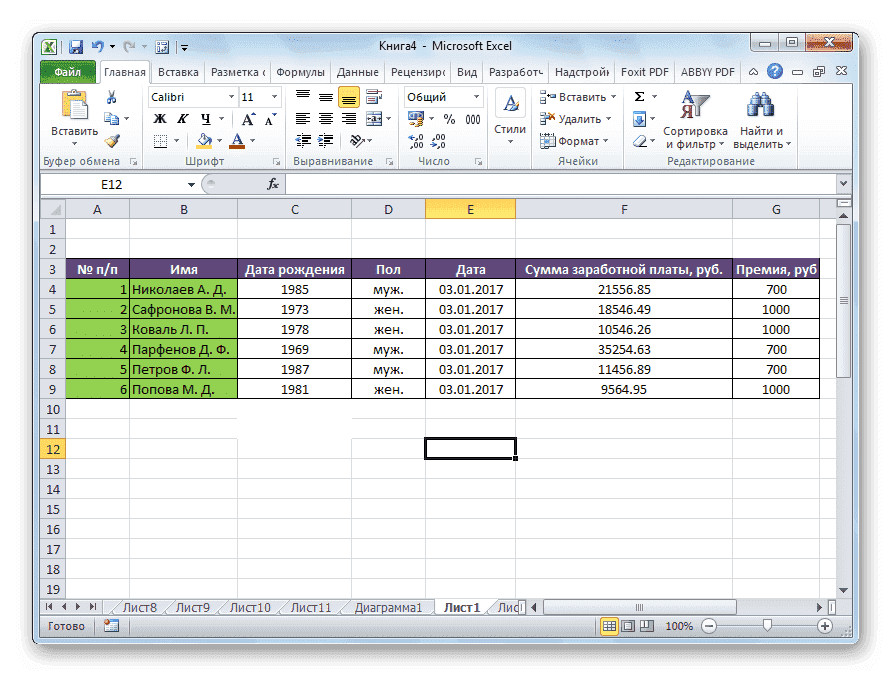Screen dimensions: 892x677
Task: Click the AutoSum sigma icon
Action: click(x=638, y=97)
